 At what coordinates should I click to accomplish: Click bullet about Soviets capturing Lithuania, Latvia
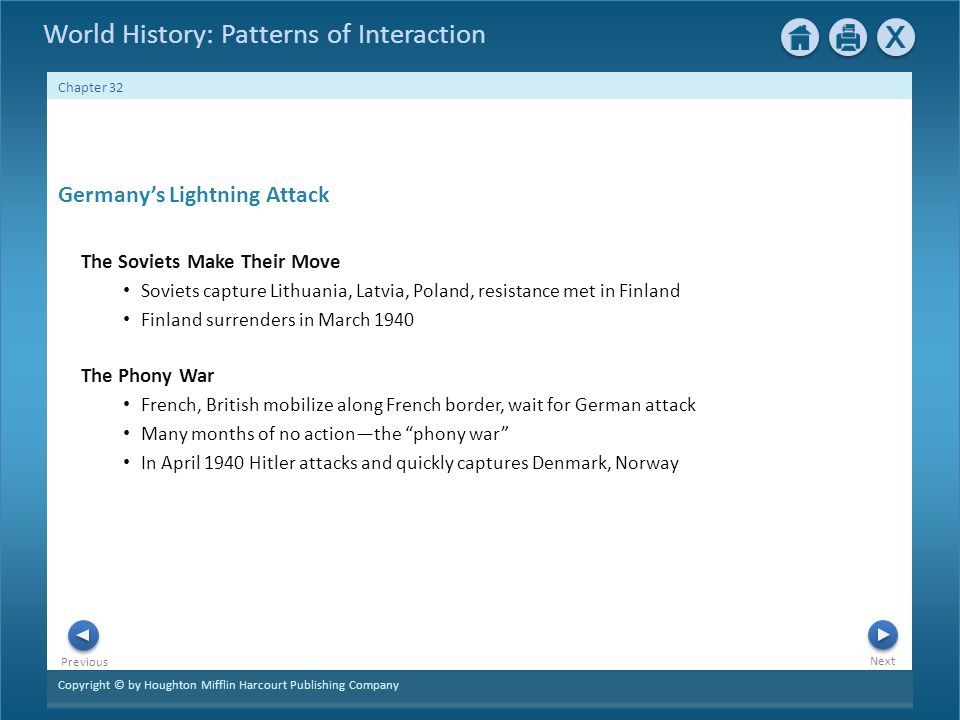tap(410, 291)
